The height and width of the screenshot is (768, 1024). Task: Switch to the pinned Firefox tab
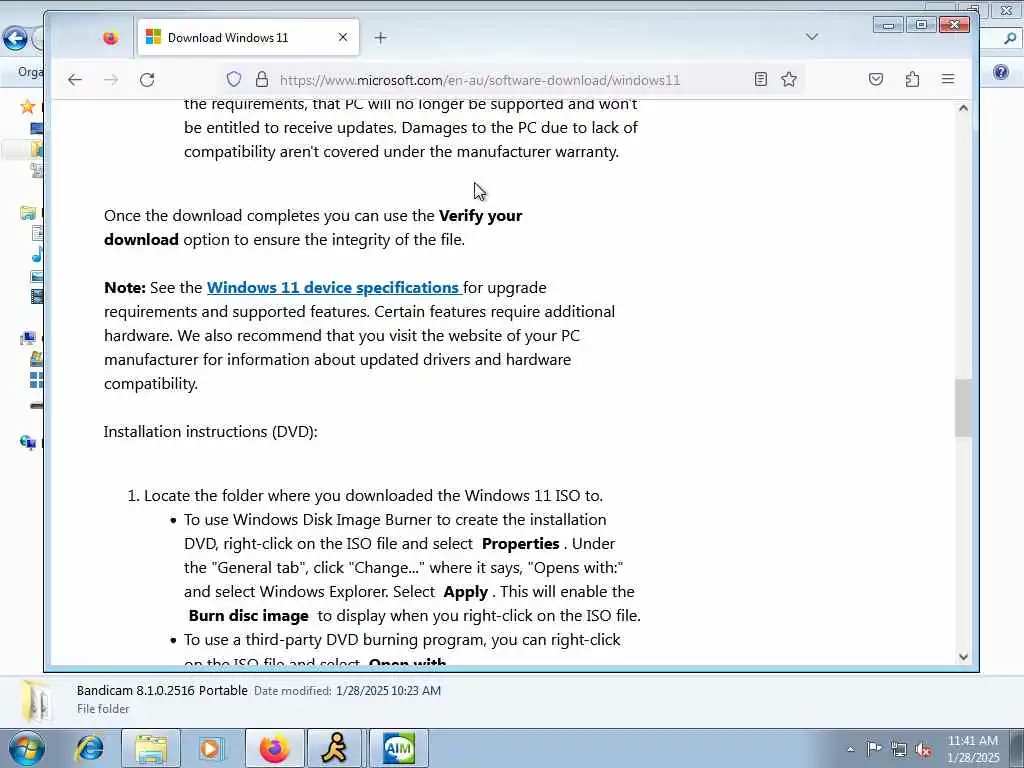110,38
